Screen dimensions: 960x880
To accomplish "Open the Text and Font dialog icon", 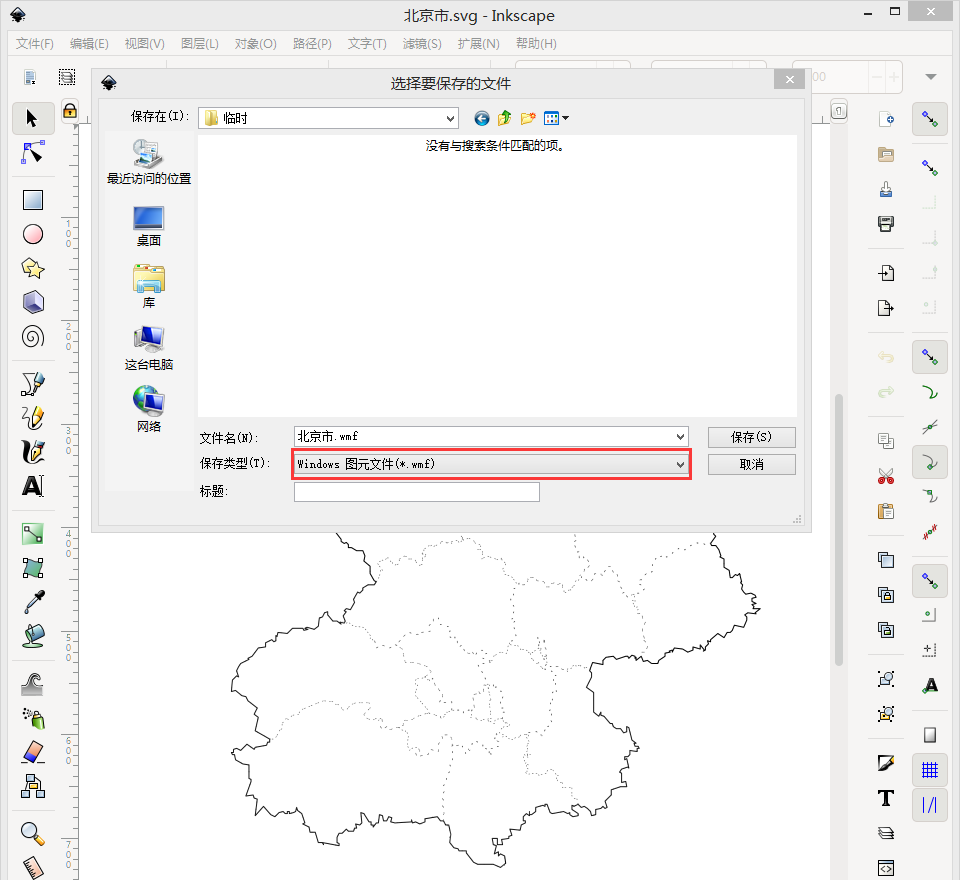I will (x=885, y=798).
